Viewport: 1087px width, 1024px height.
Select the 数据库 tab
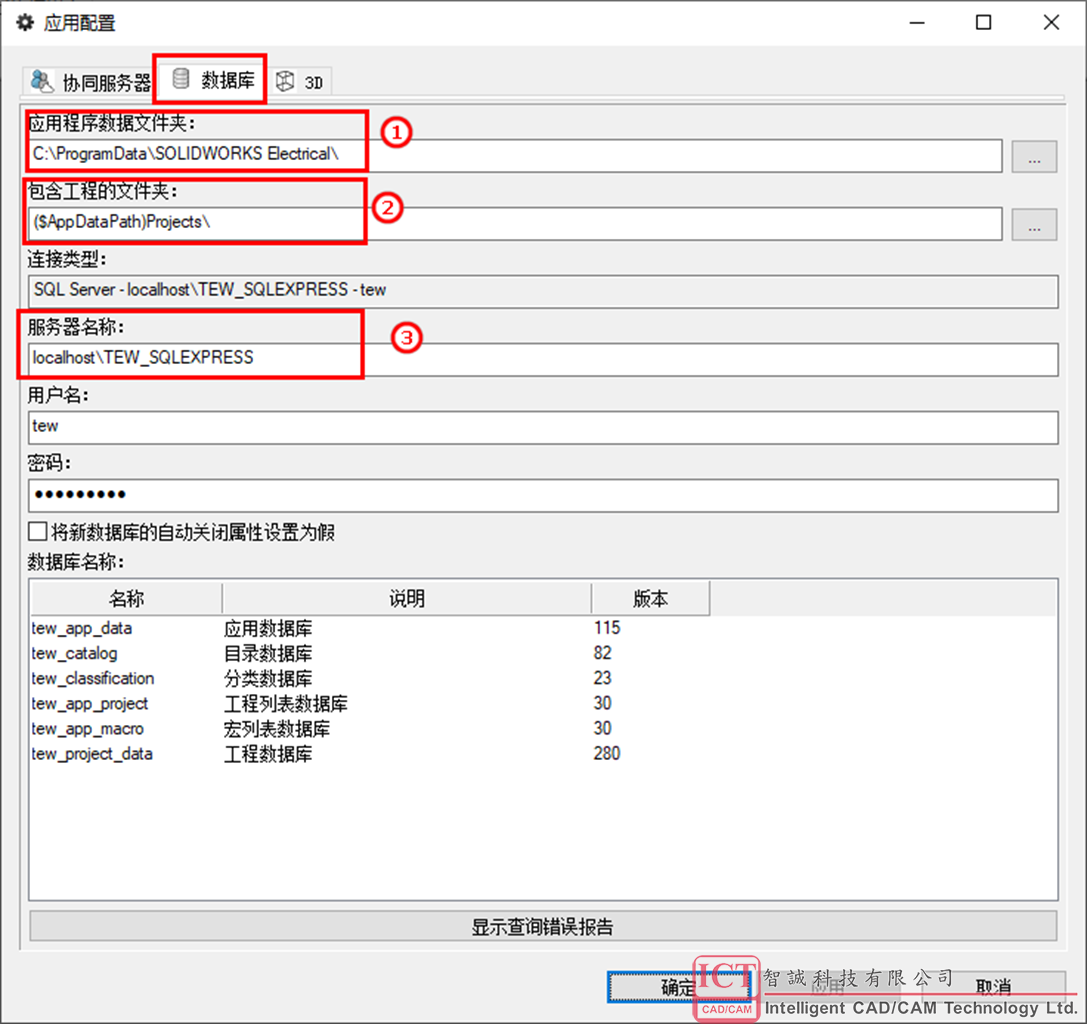coord(211,80)
